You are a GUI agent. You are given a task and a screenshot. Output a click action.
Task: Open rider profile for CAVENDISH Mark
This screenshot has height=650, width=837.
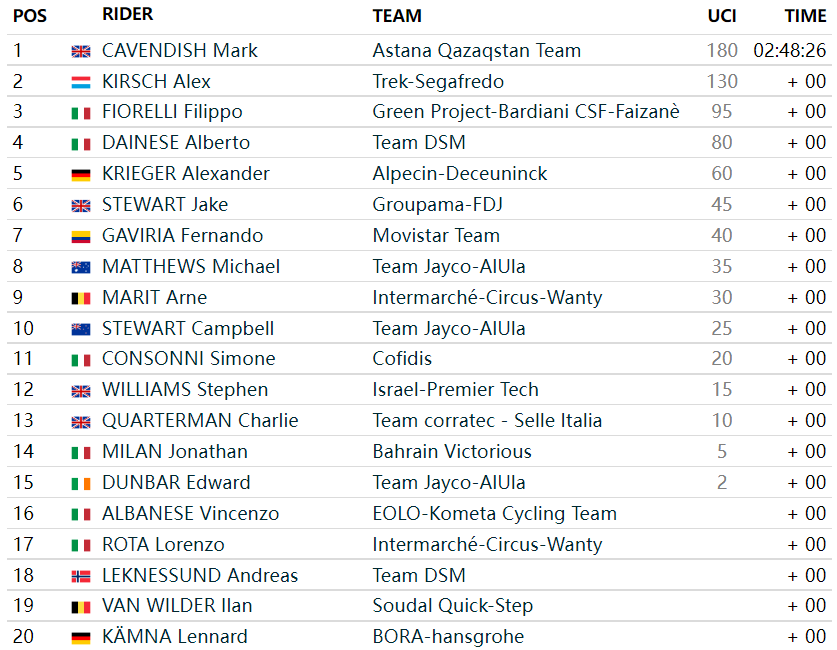pos(180,50)
